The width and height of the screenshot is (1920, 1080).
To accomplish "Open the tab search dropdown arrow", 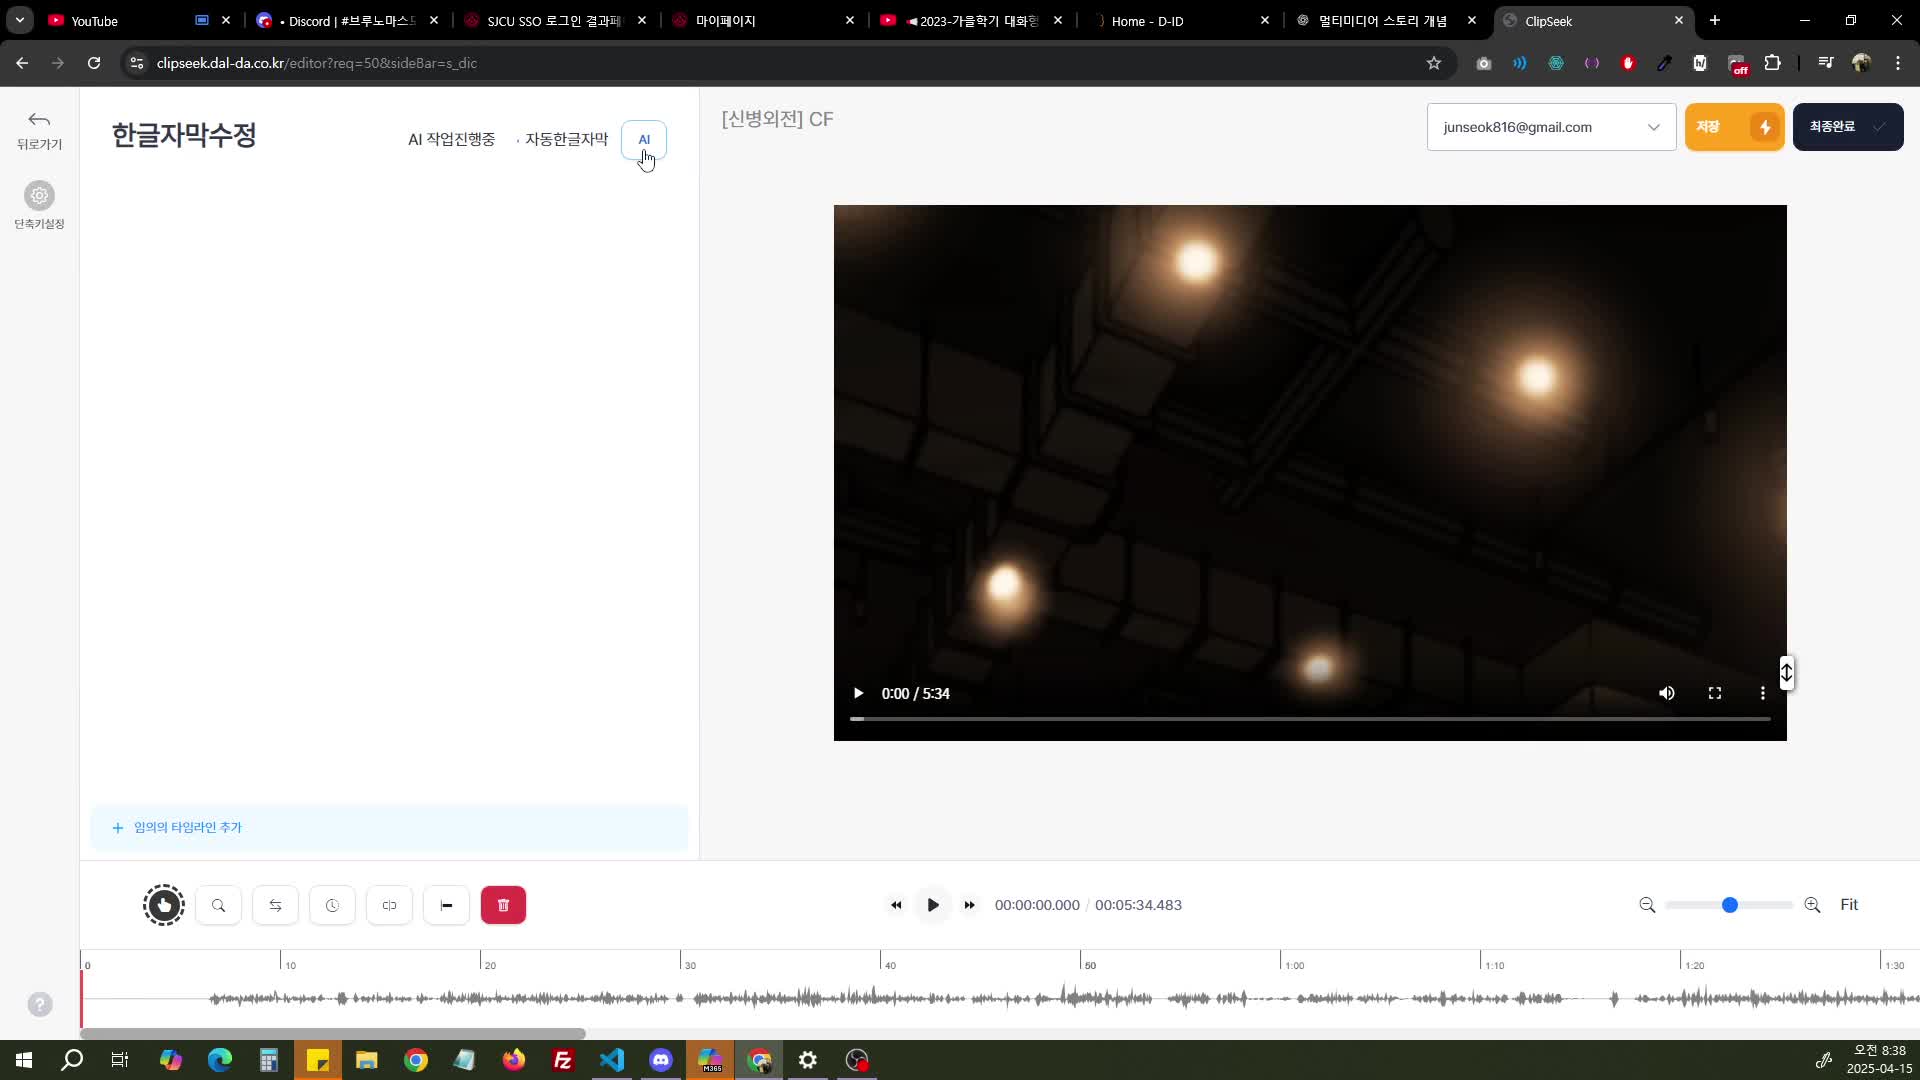I will coord(20,21).
